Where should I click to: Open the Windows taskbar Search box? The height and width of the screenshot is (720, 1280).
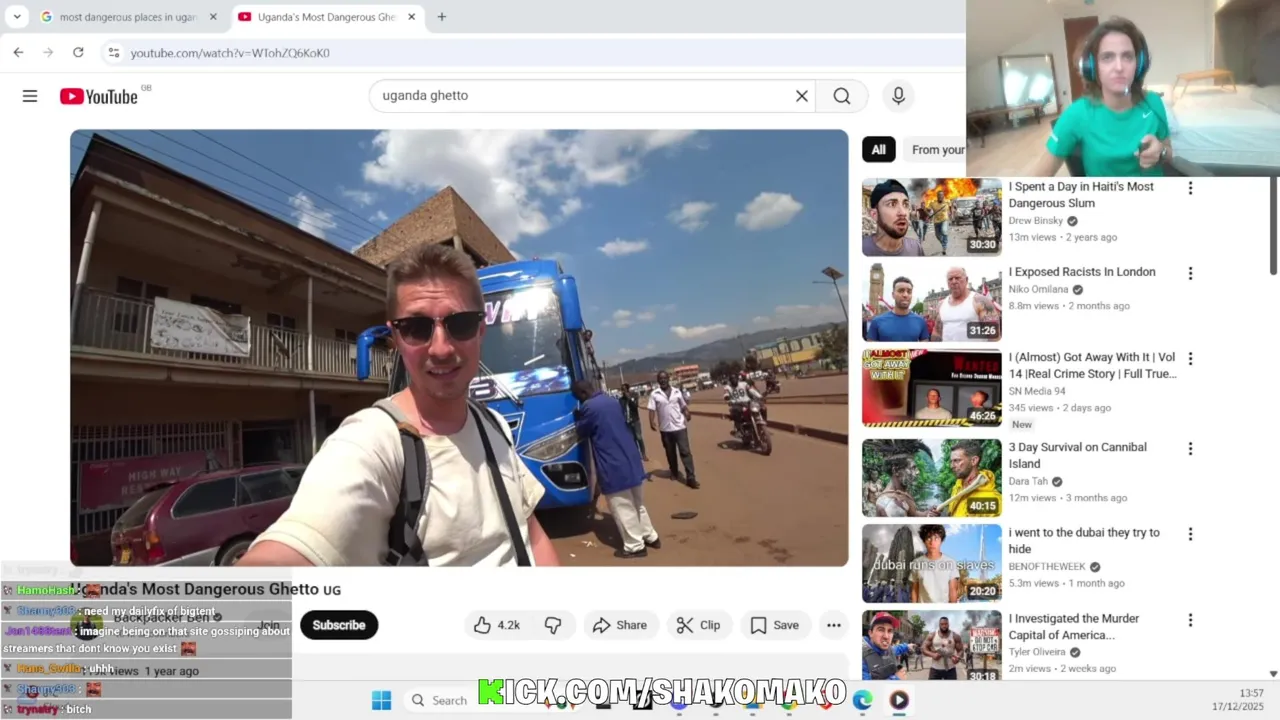coord(440,700)
